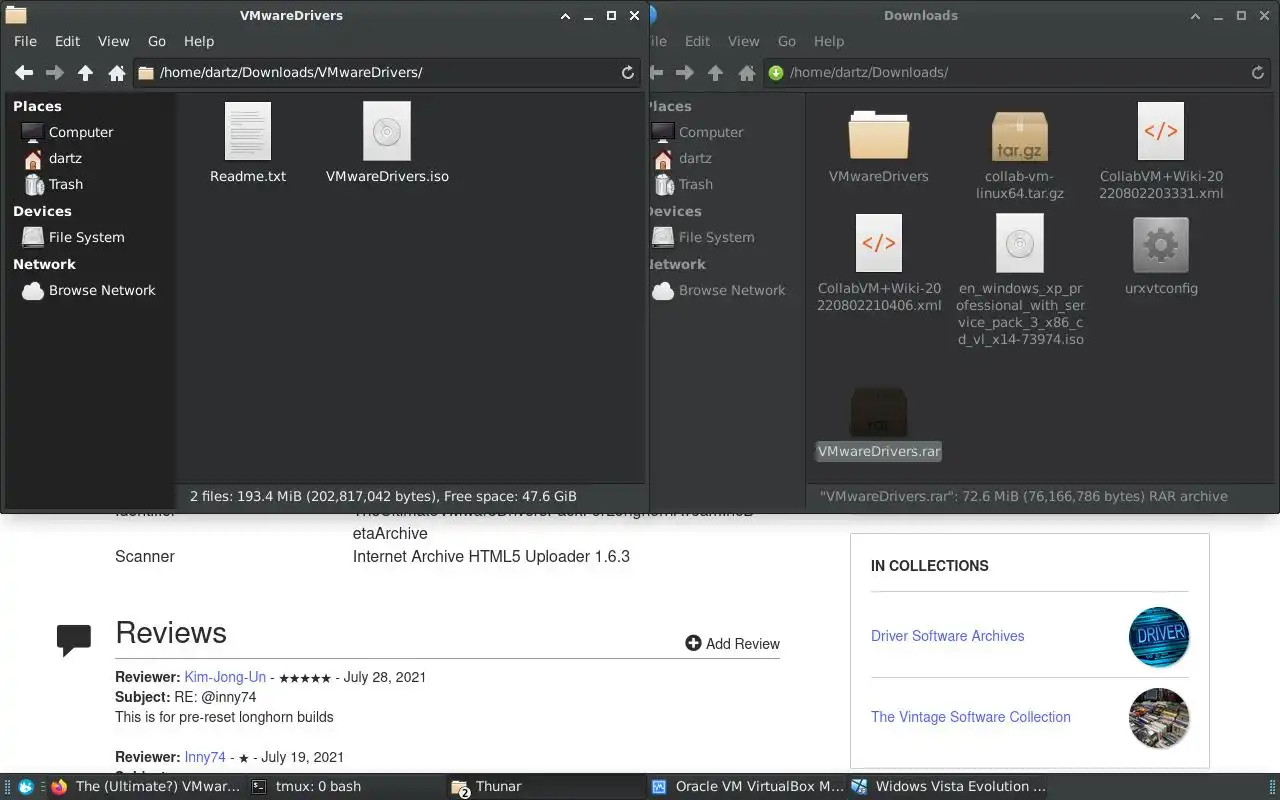Open dartz home in Downloads sidebar
Image resolution: width=1280 pixels, height=800 pixels.
[695, 158]
